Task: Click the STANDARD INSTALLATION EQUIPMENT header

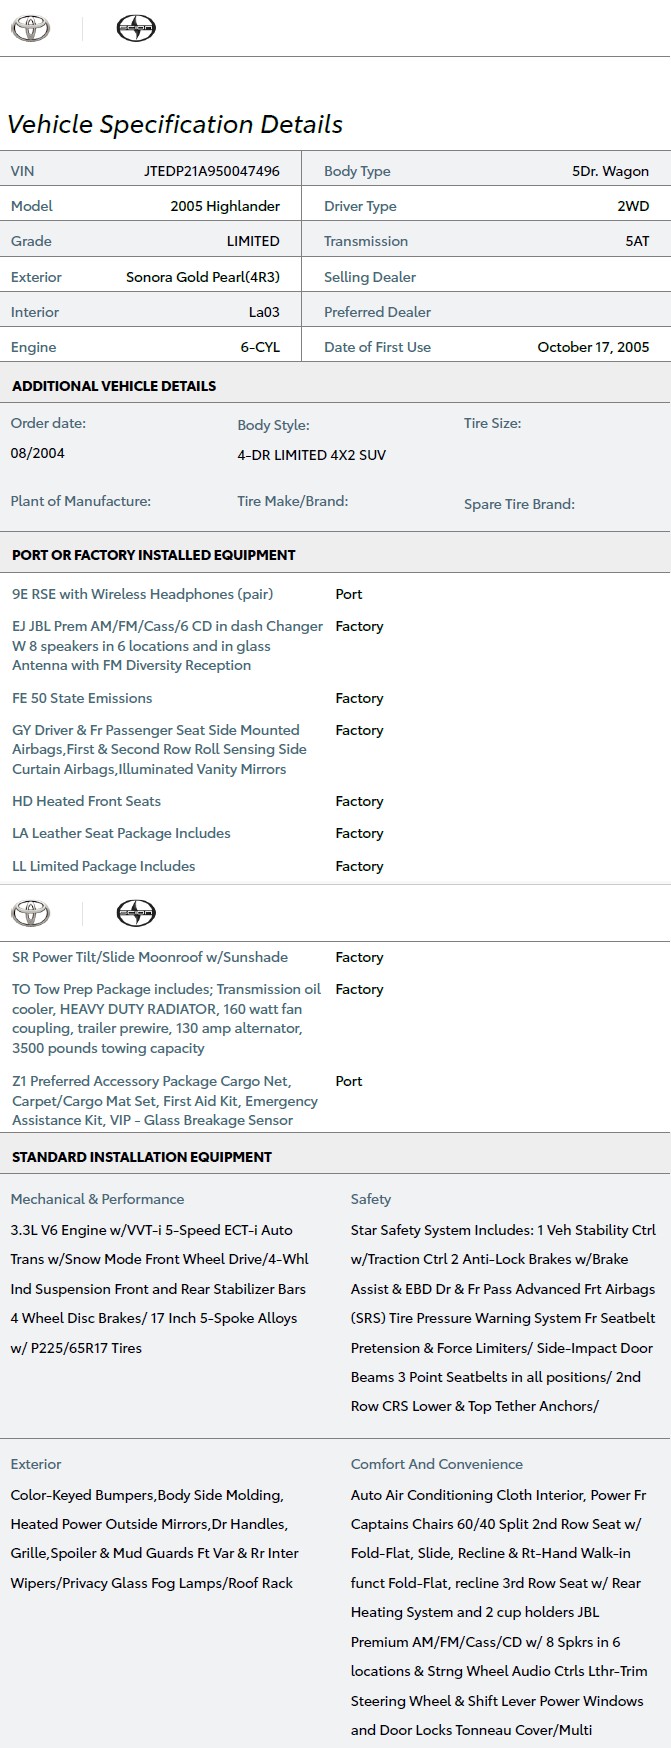Action: [x=142, y=1157]
